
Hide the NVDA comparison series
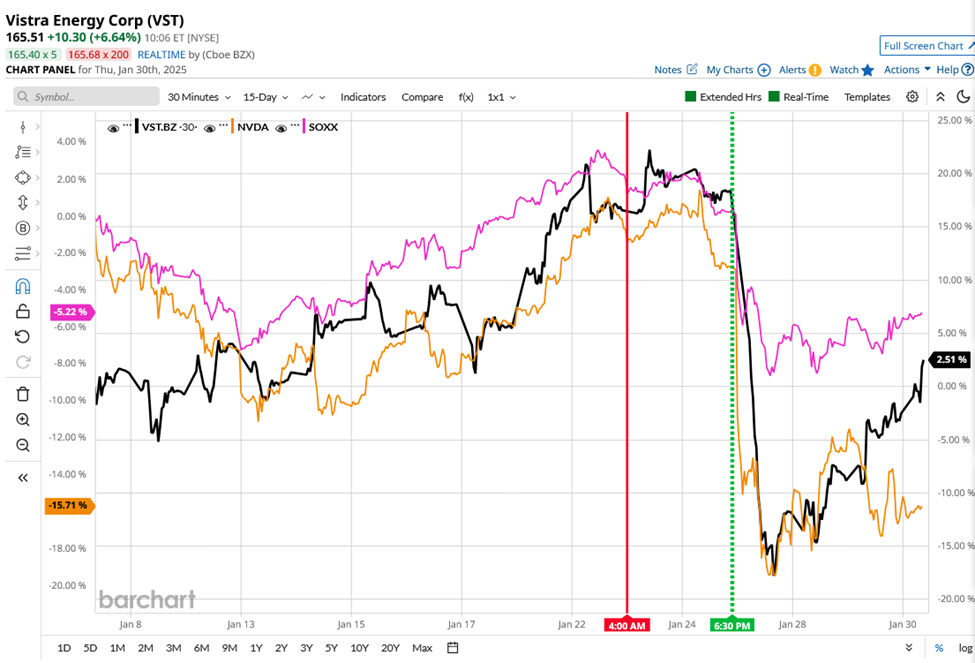tap(209, 127)
